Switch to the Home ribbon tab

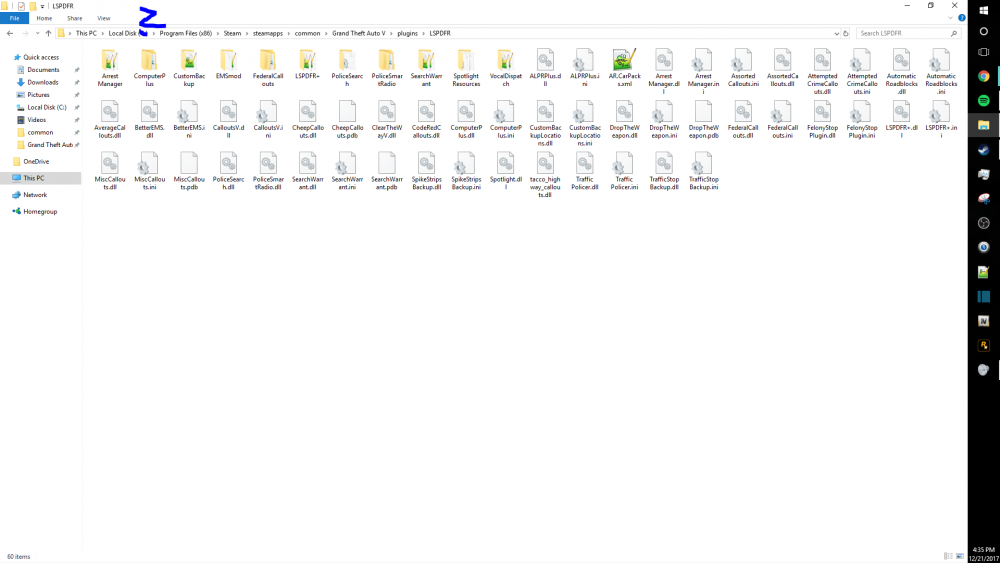pos(44,18)
